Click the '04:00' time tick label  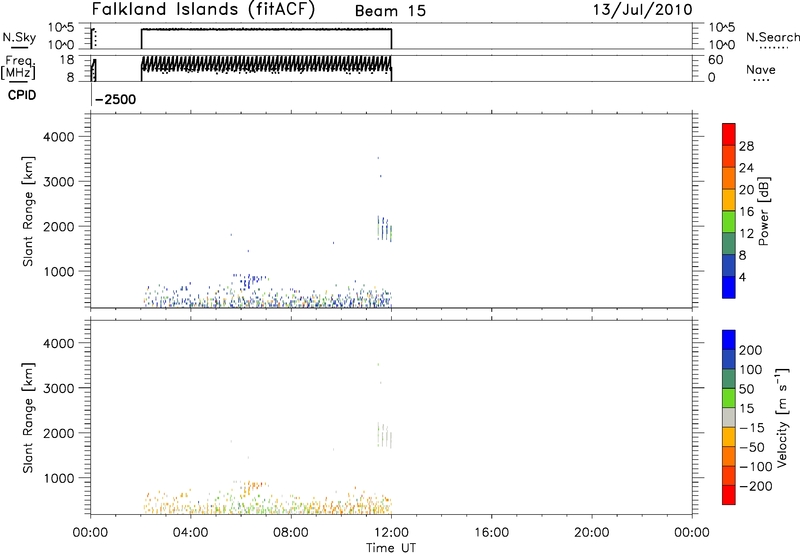[191, 533]
